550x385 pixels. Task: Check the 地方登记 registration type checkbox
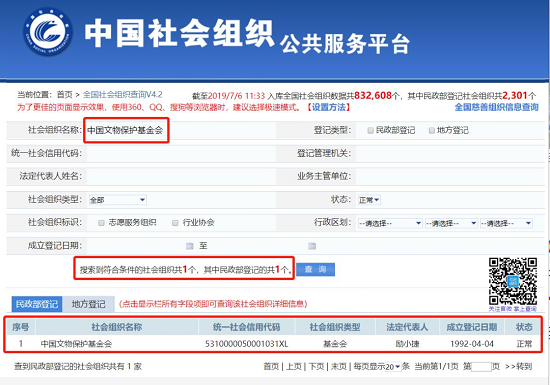click(x=432, y=130)
